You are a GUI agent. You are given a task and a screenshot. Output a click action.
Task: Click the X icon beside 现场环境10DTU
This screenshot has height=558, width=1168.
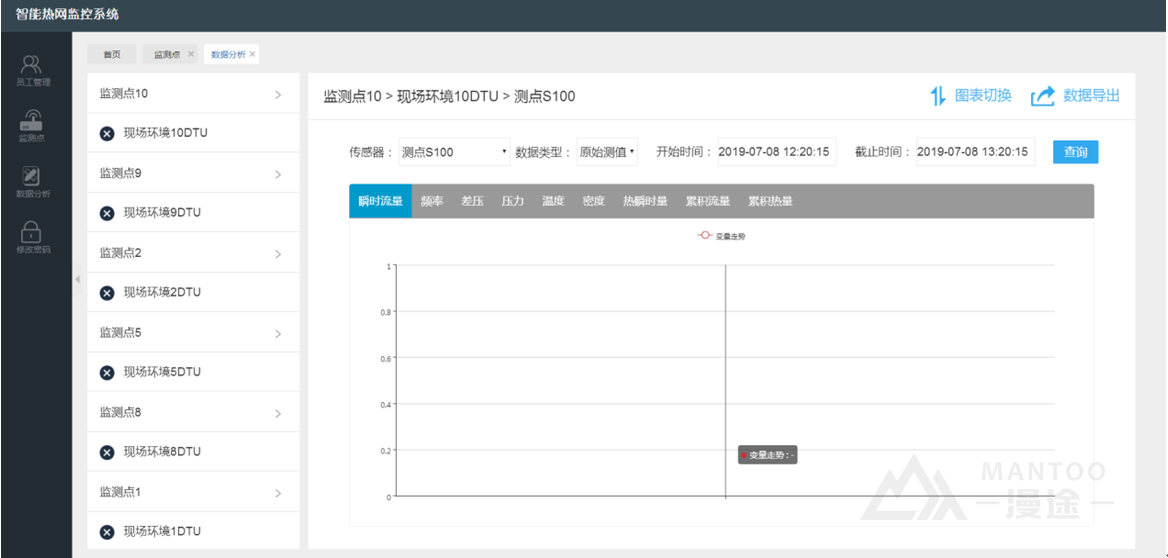pos(107,133)
